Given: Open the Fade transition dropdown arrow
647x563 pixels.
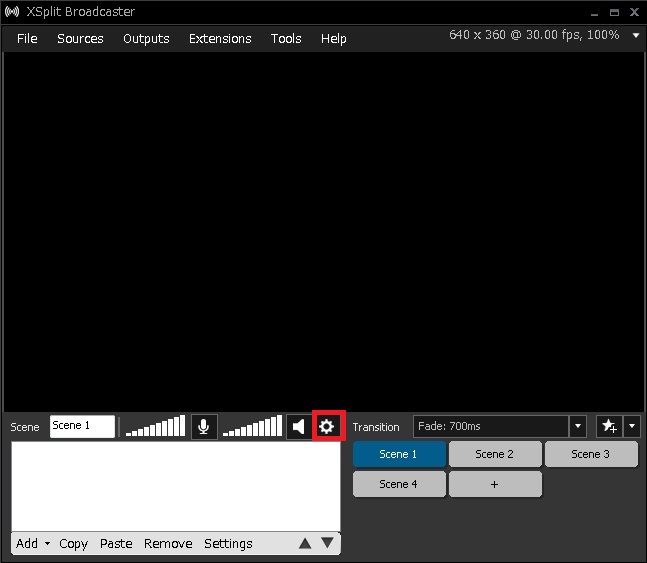Looking at the screenshot, I should pyautogui.click(x=578, y=426).
